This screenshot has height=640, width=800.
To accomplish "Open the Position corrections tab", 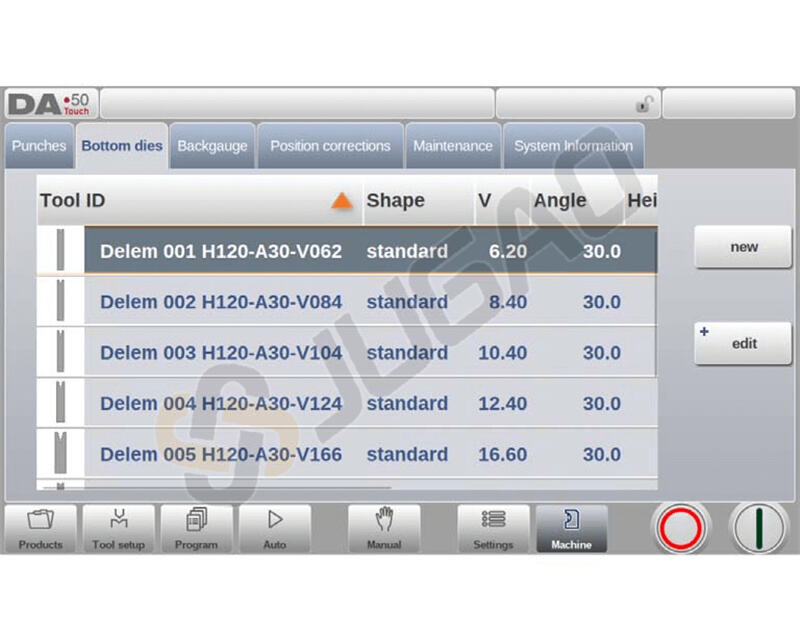I will tap(330, 146).
